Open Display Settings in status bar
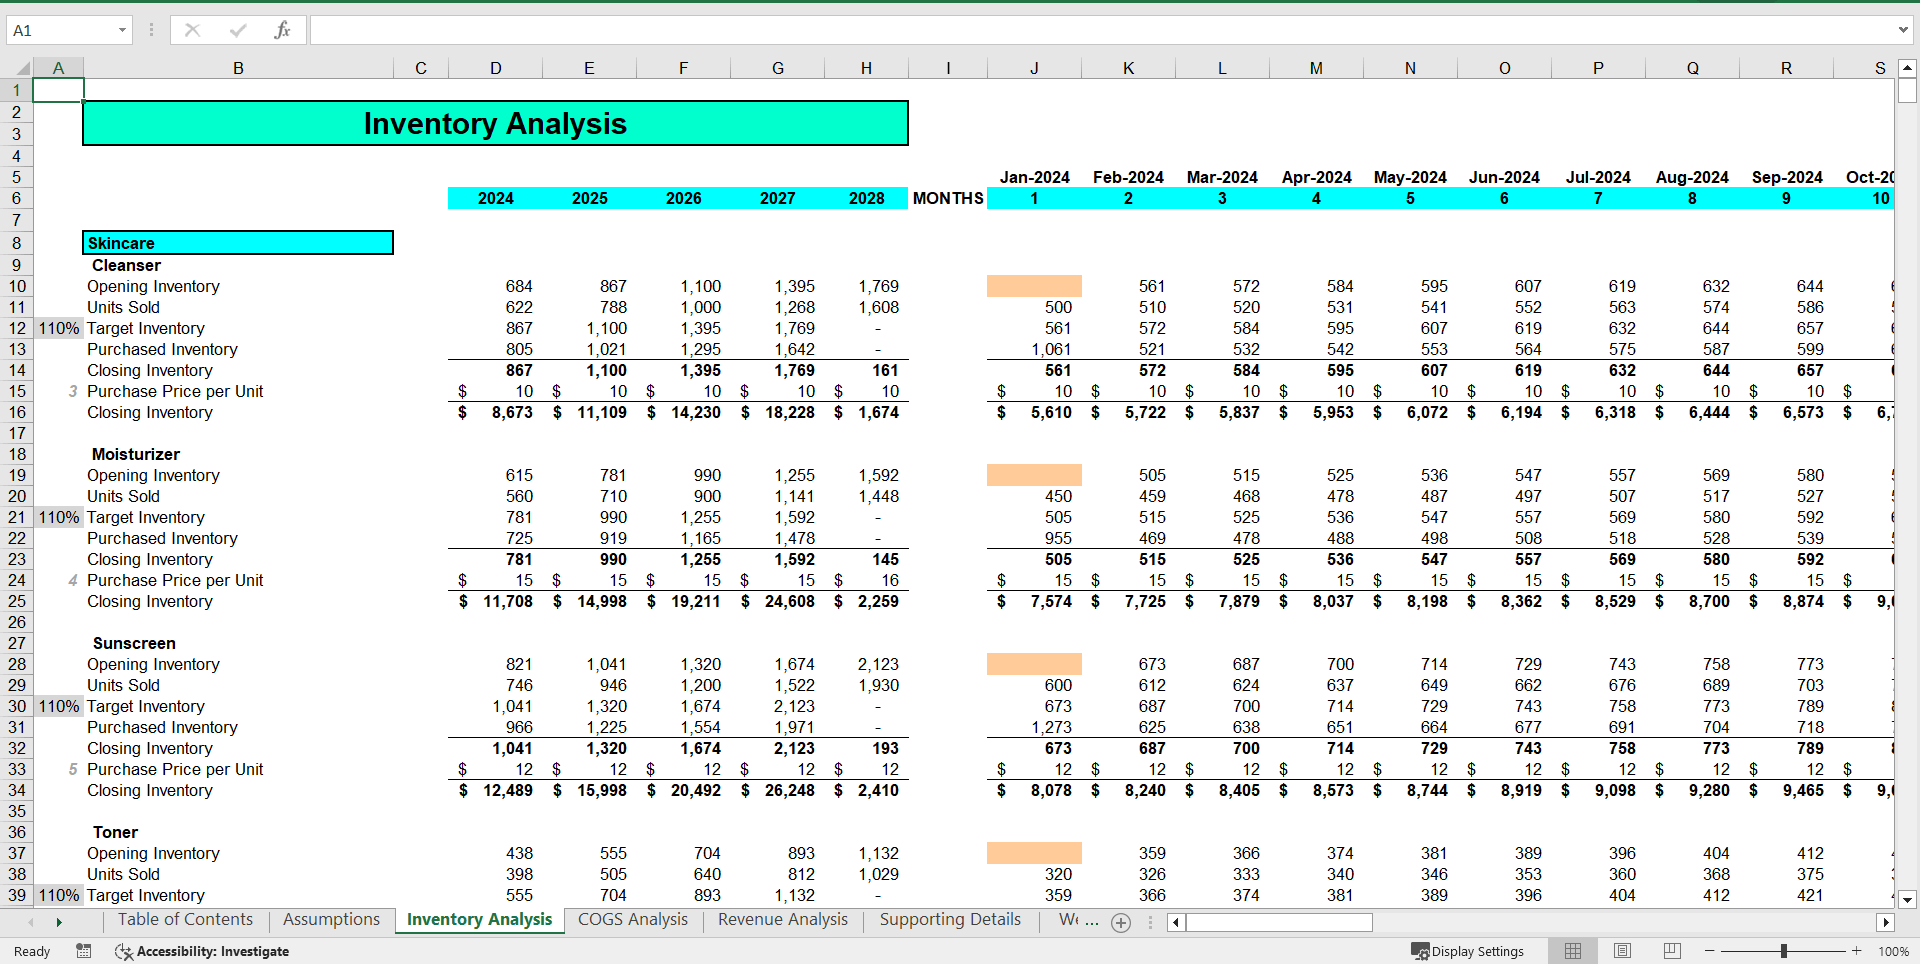Viewport: 1920px width, 966px height. click(x=1467, y=951)
